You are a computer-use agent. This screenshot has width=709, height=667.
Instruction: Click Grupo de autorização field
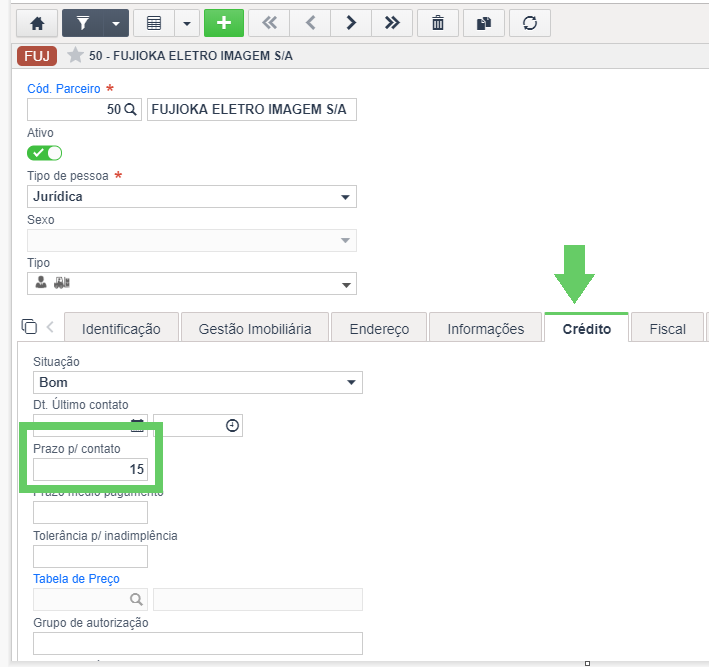point(198,643)
